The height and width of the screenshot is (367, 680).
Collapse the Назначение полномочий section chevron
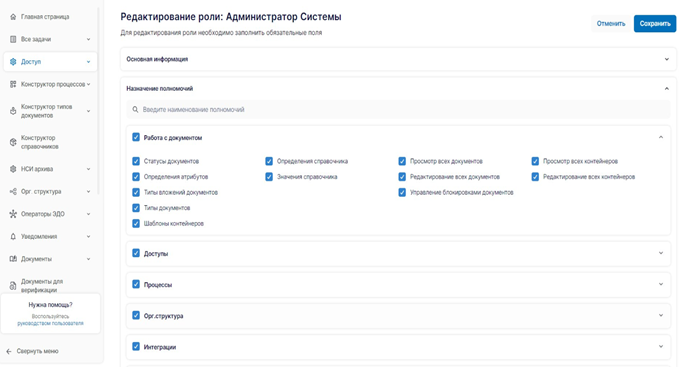[667, 88]
